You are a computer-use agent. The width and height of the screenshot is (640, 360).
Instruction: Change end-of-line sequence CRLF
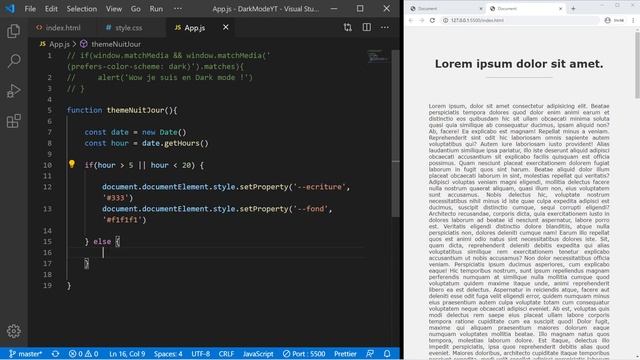(x=226, y=353)
